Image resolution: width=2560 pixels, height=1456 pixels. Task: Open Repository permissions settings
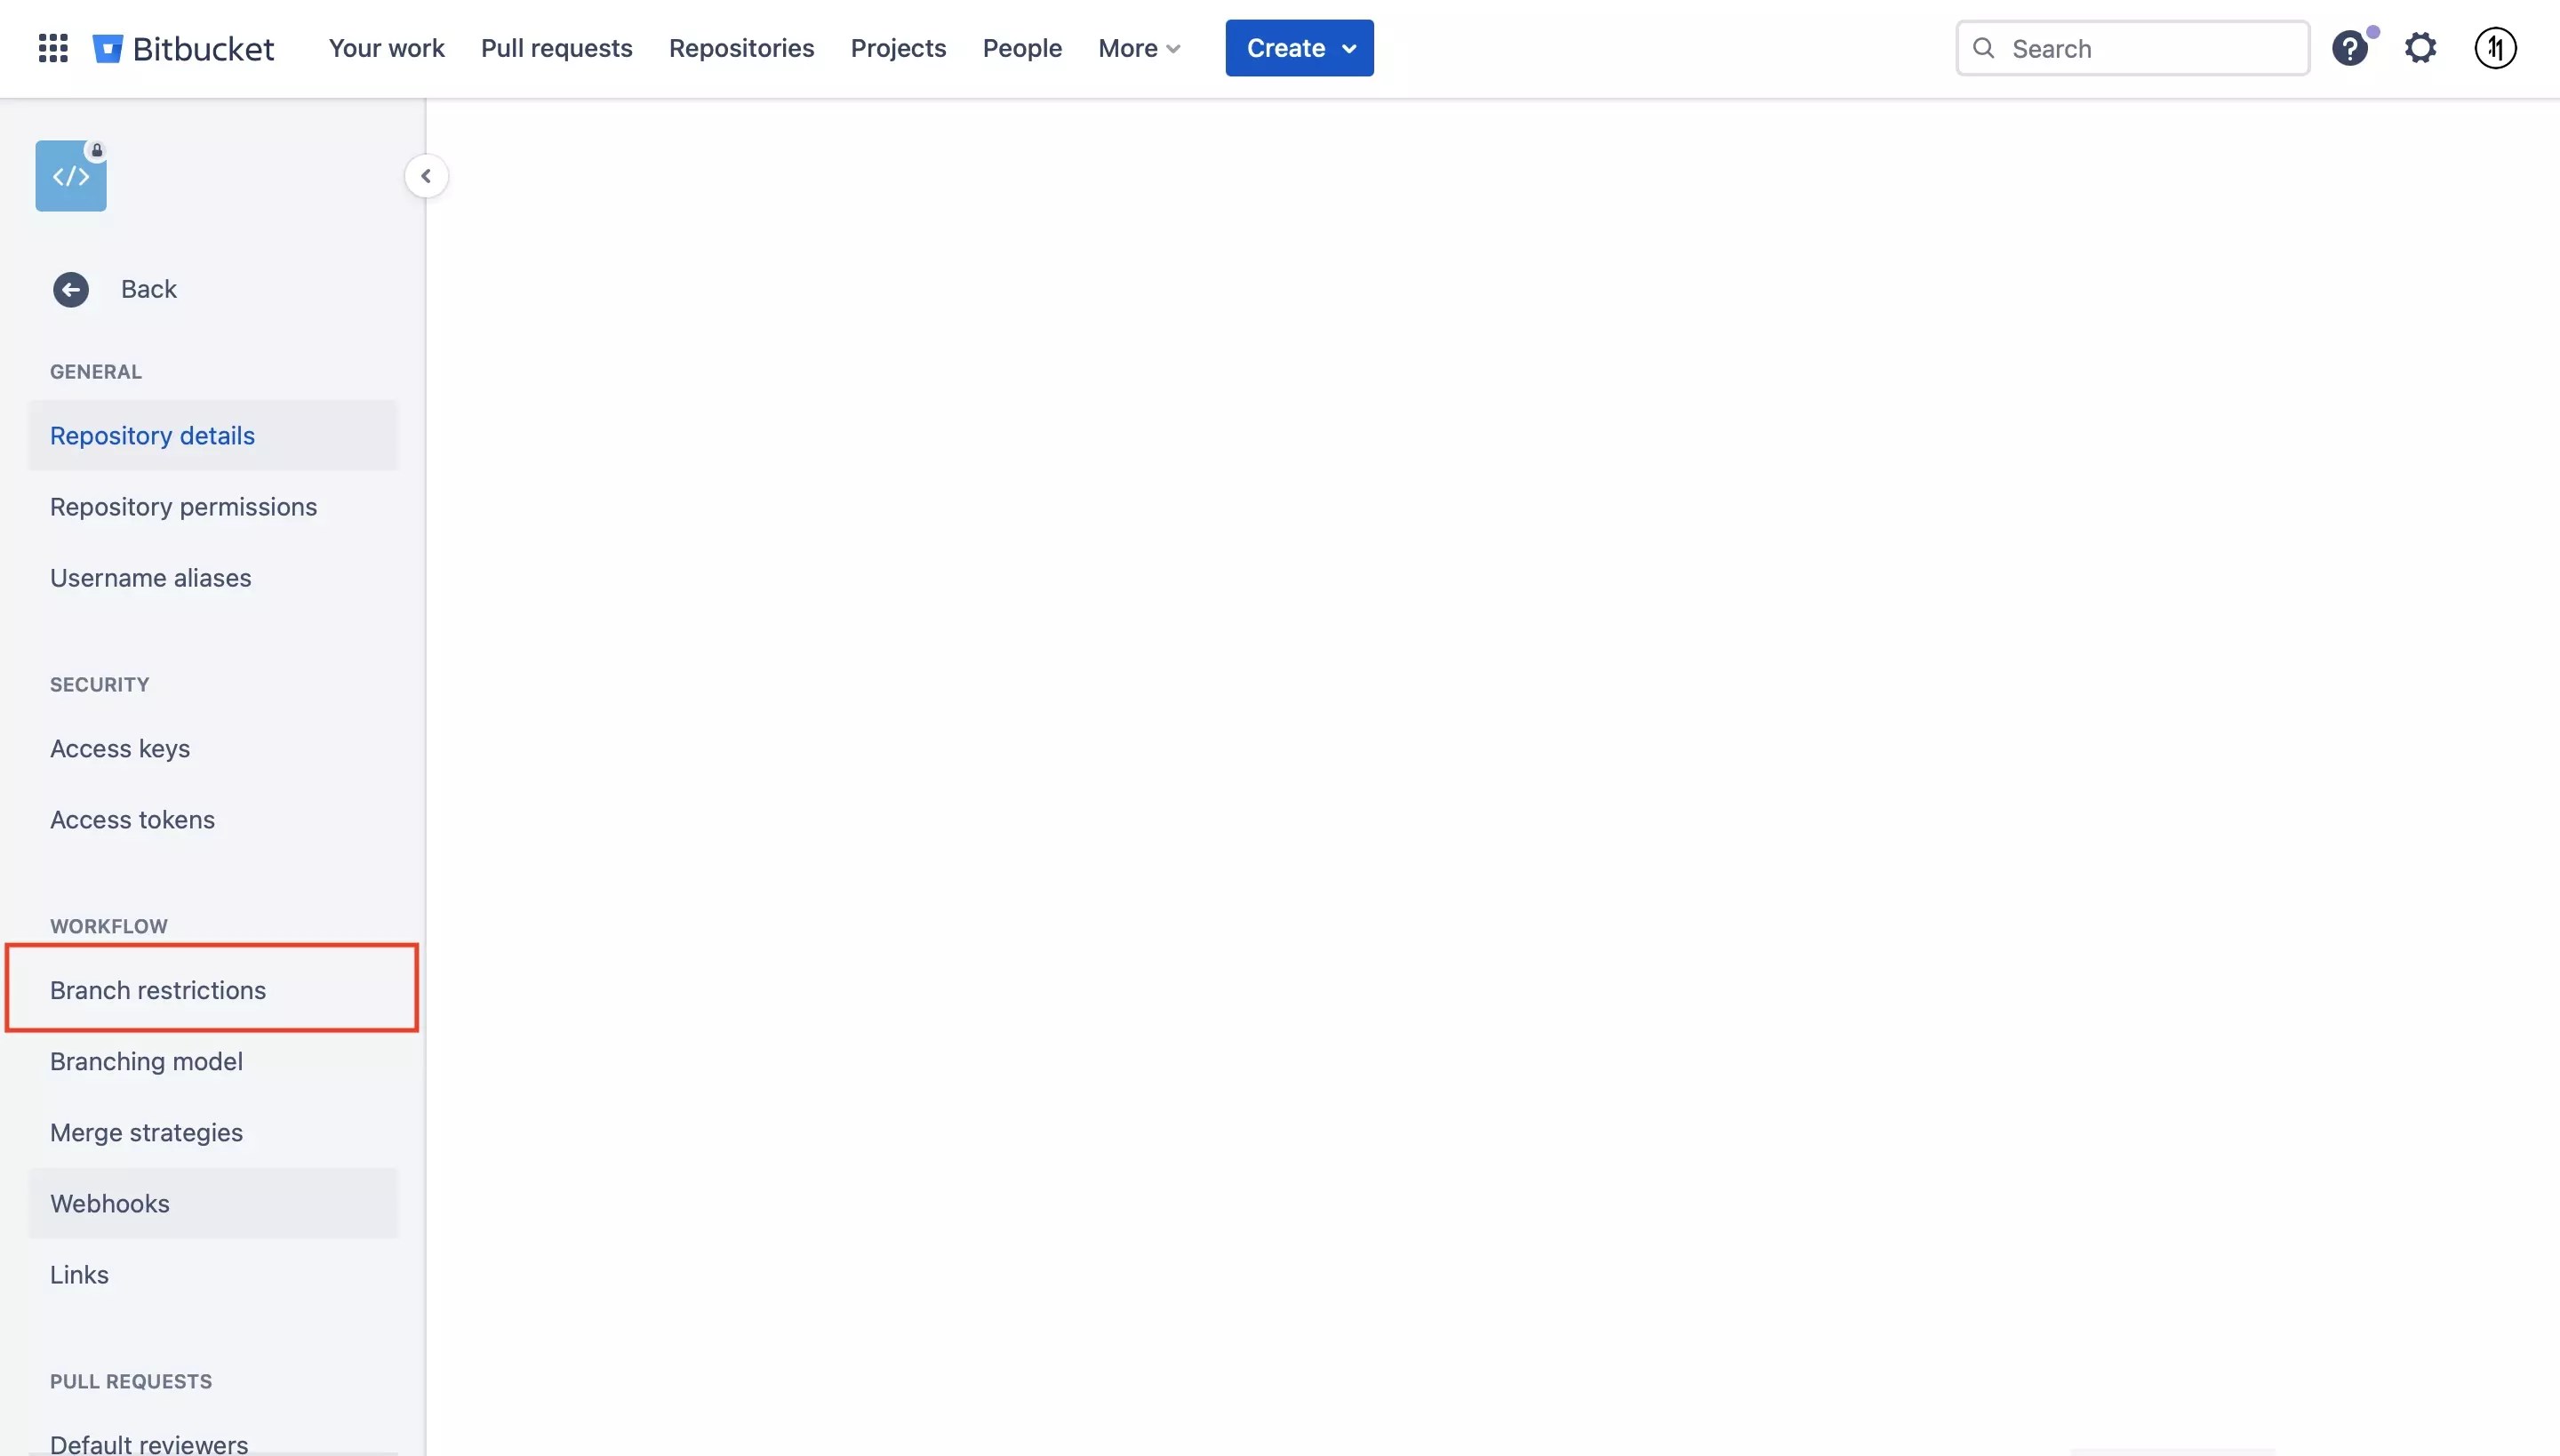pos(183,507)
